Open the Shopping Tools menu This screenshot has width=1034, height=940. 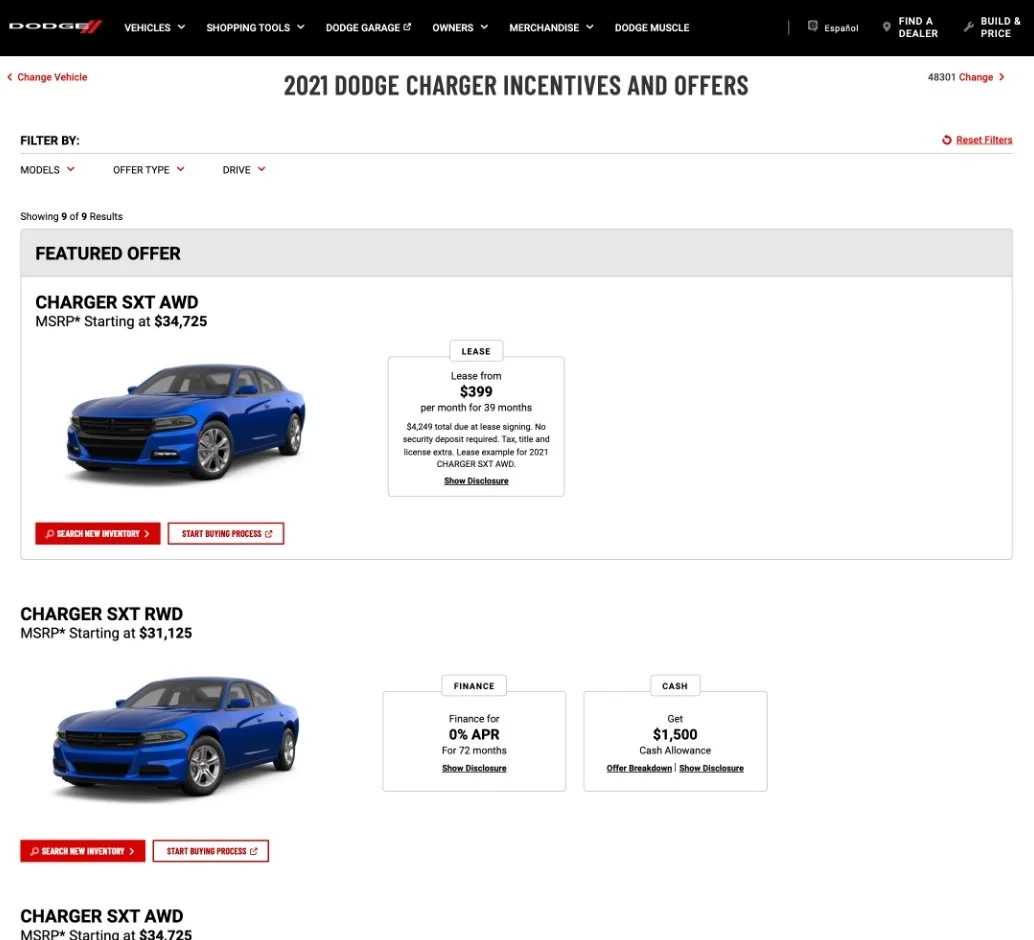pos(255,28)
